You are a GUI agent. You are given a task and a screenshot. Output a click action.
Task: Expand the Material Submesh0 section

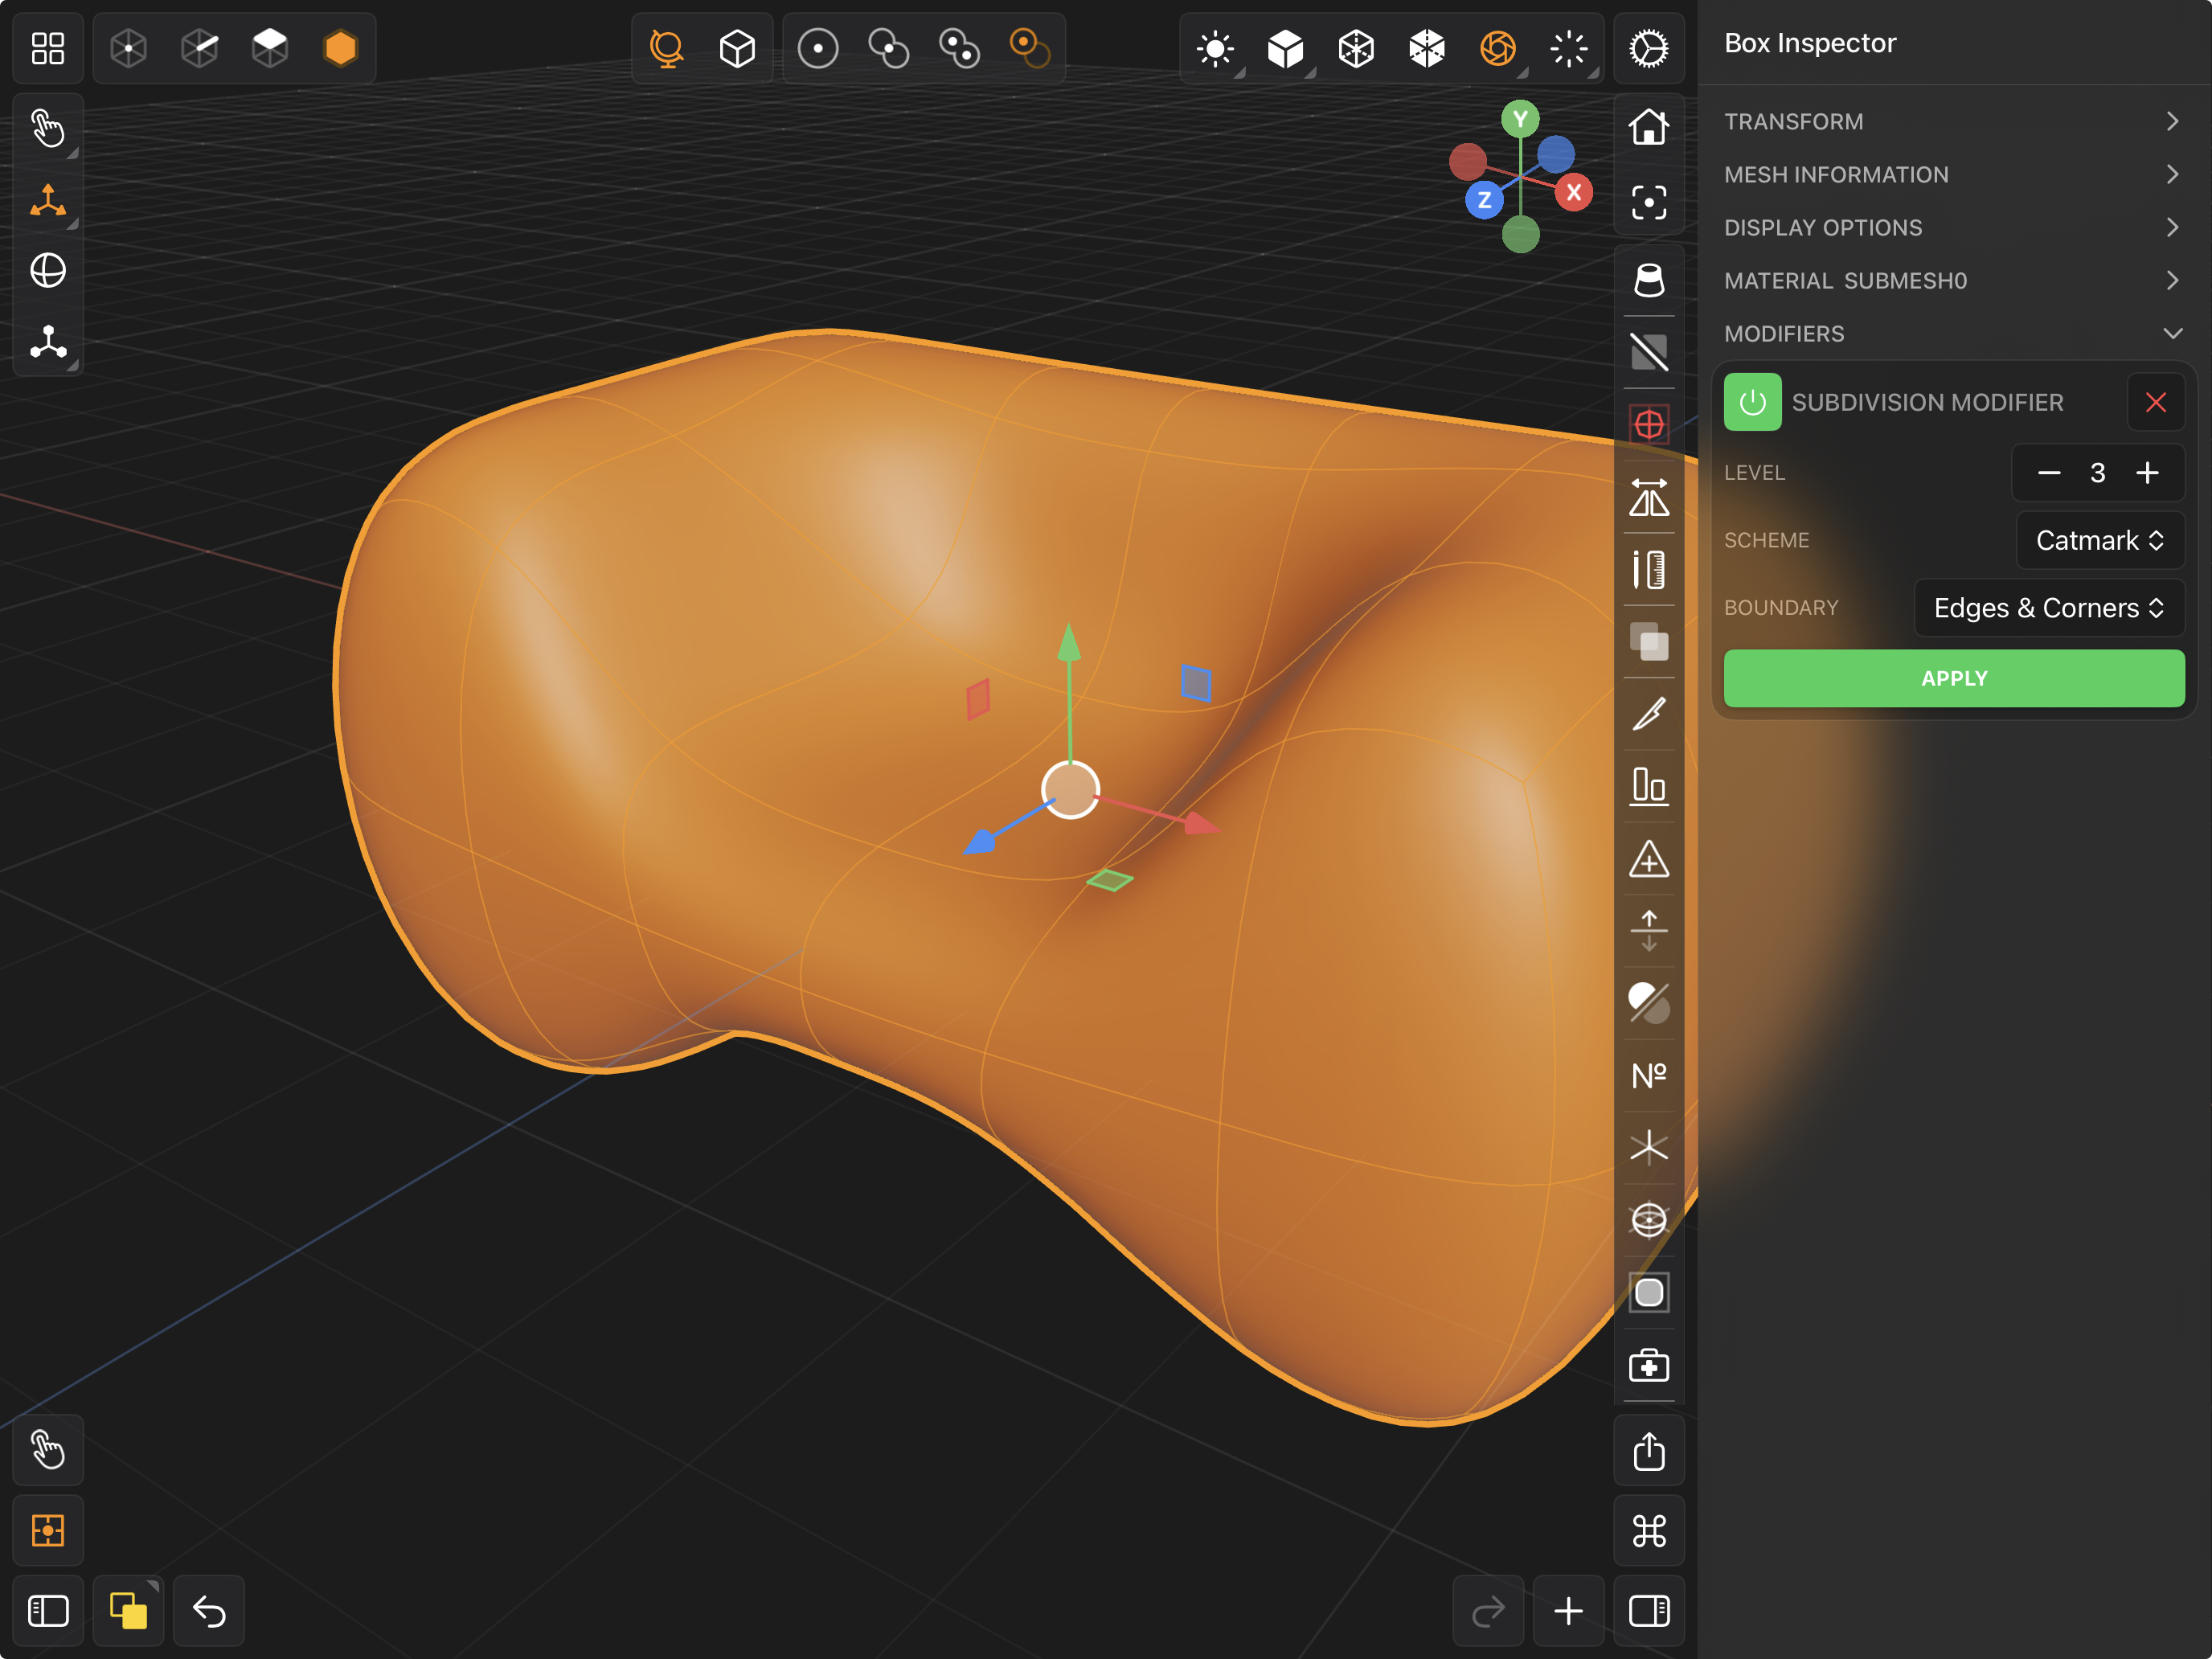click(x=1954, y=280)
